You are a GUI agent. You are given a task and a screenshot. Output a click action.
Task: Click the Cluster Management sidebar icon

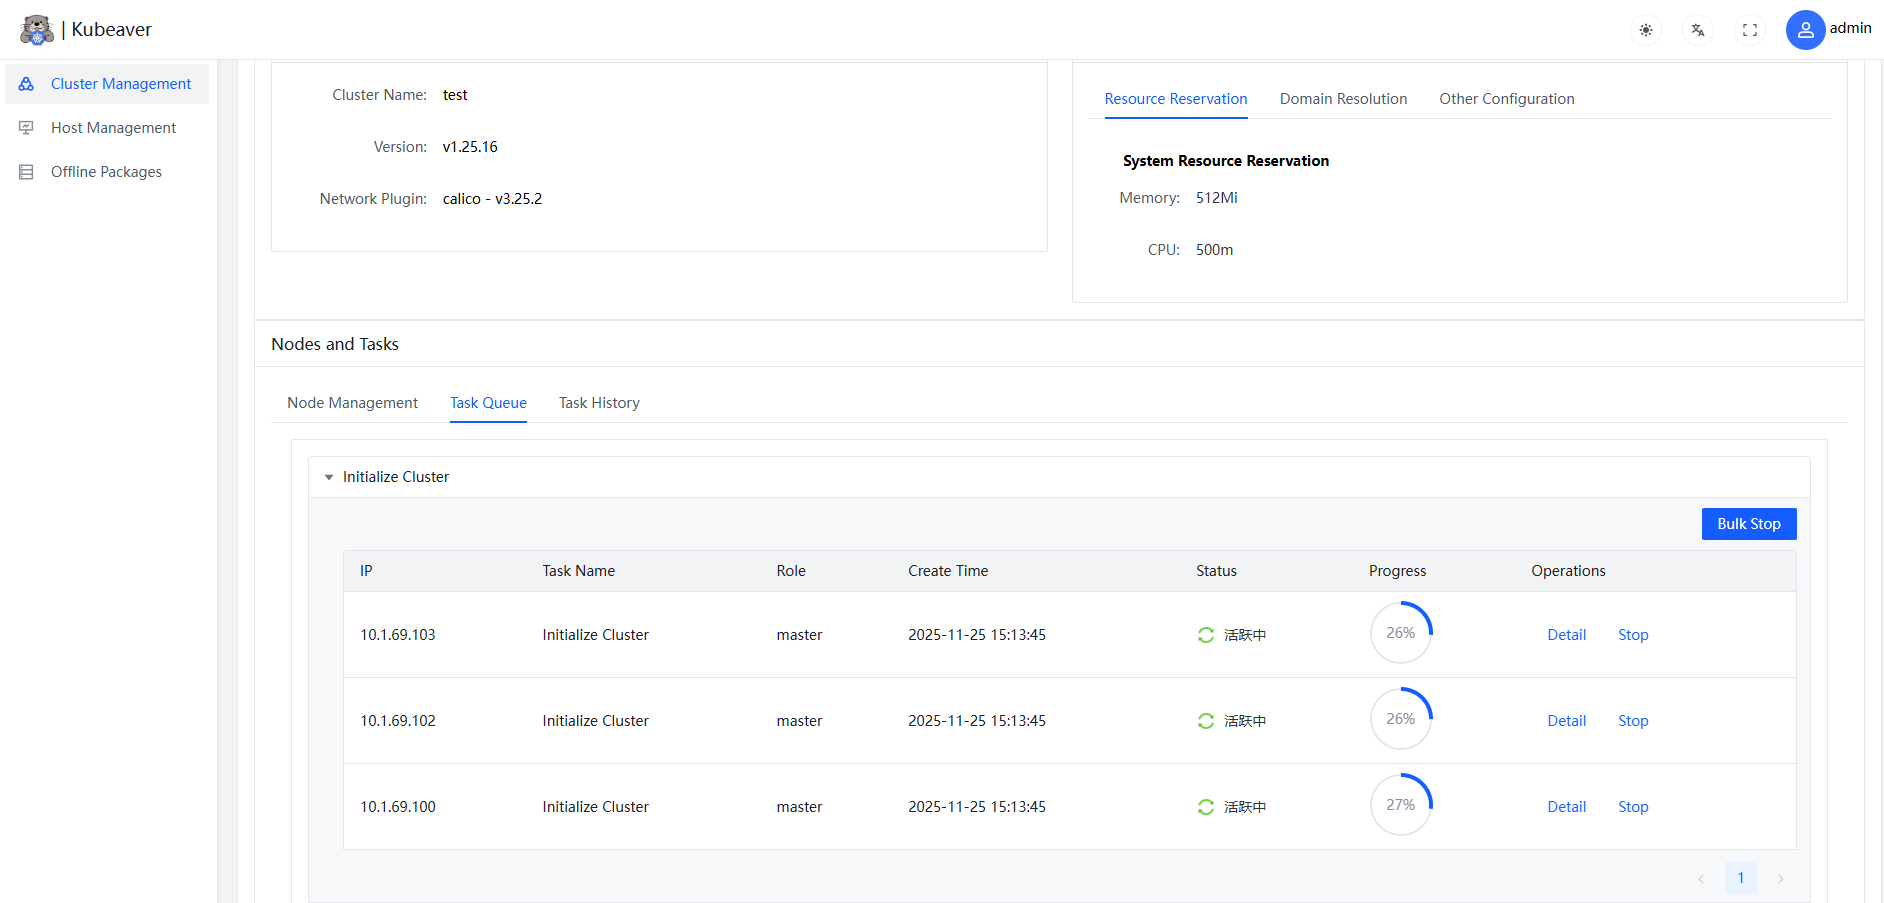(x=26, y=84)
